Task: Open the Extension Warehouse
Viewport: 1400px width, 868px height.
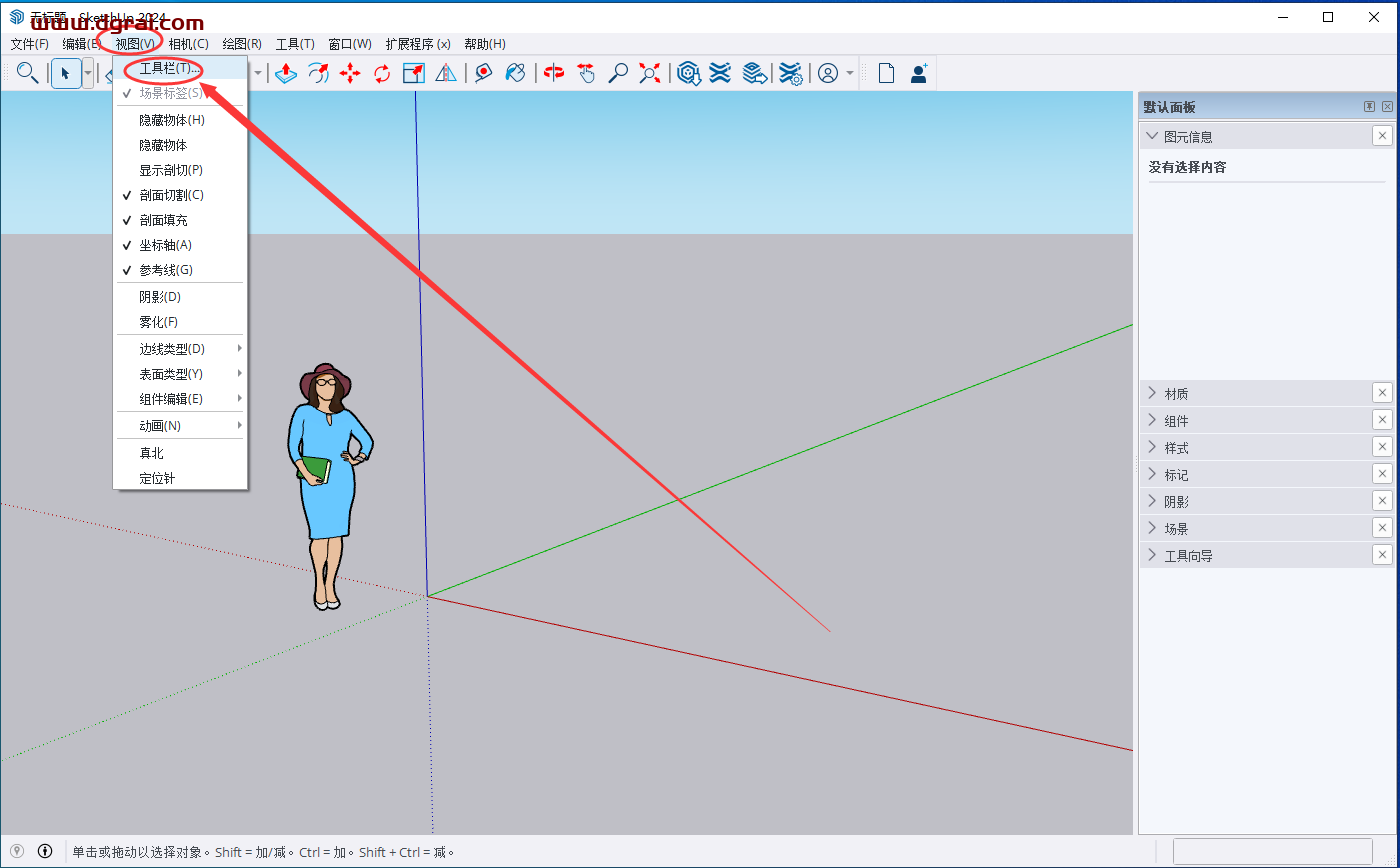Action: click(720, 73)
